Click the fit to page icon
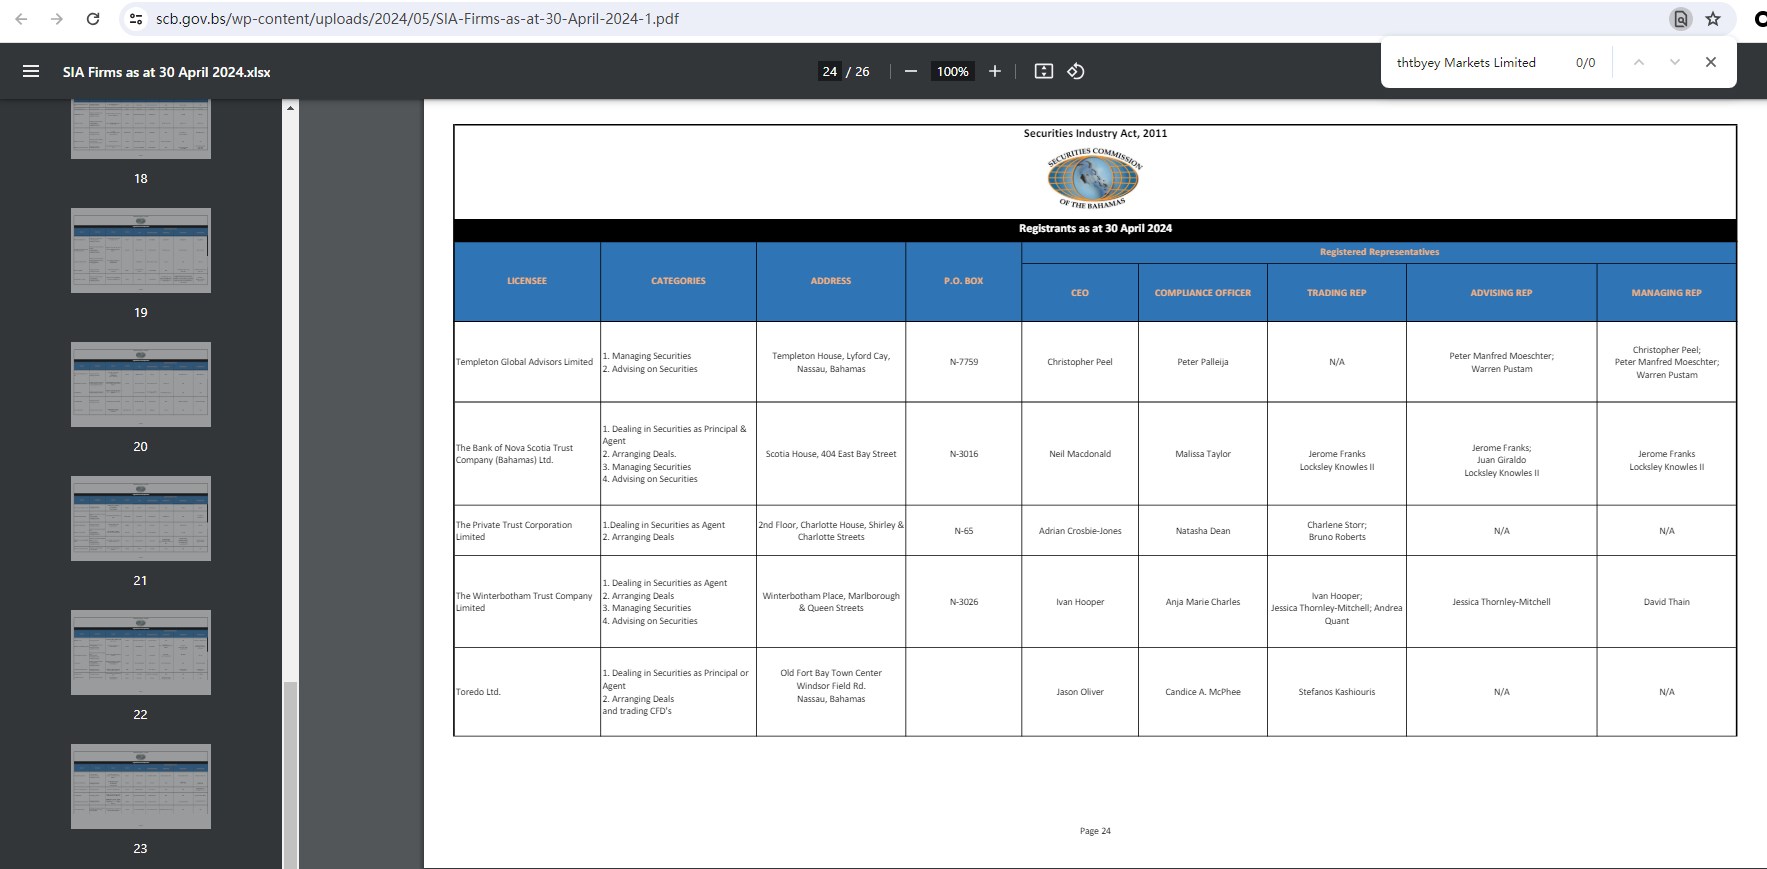The width and height of the screenshot is (1767, 869). click(x=1043, y=71)
